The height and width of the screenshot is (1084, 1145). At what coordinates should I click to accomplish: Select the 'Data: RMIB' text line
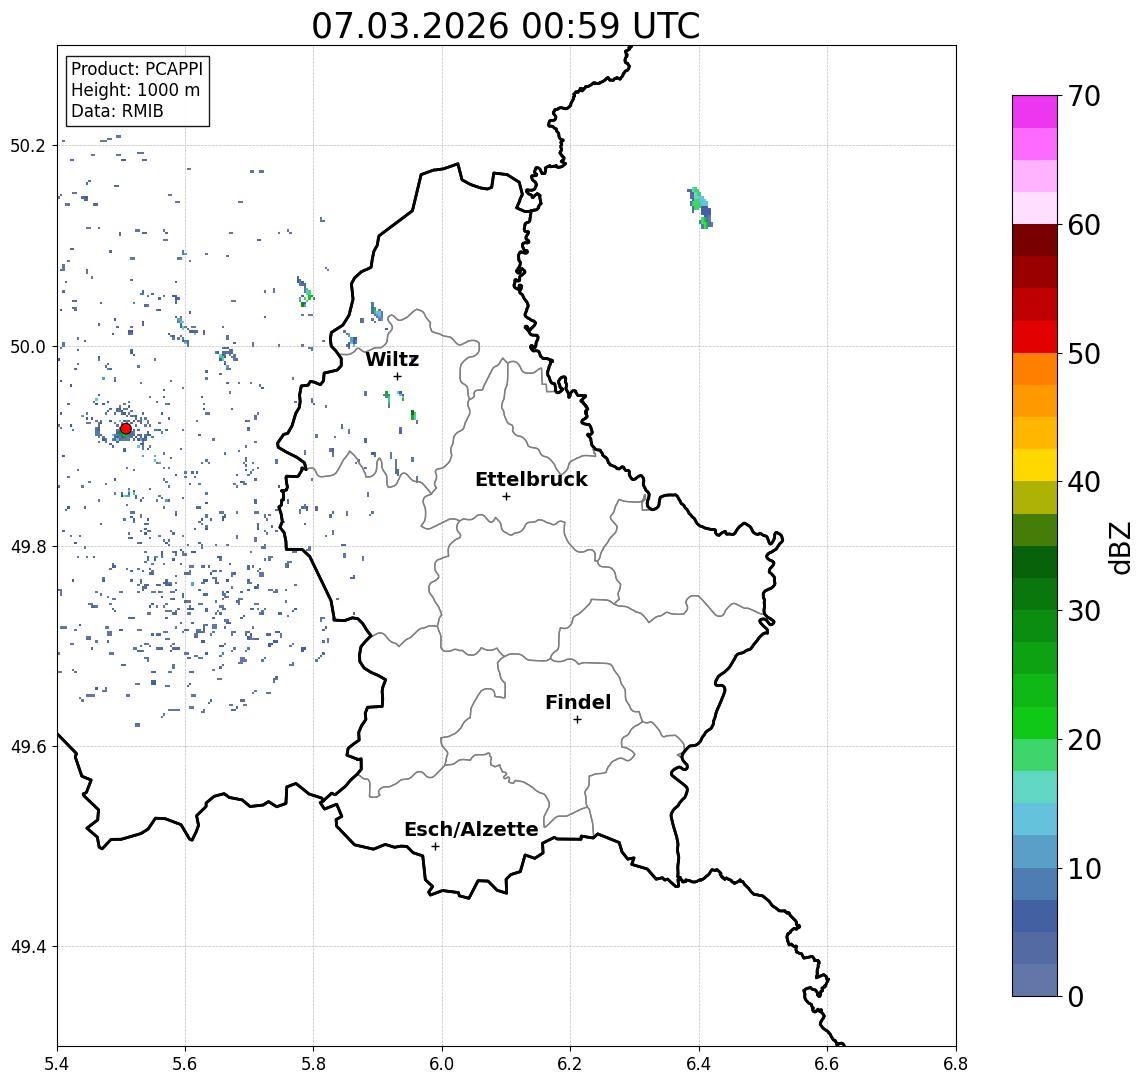pos(117,111)
